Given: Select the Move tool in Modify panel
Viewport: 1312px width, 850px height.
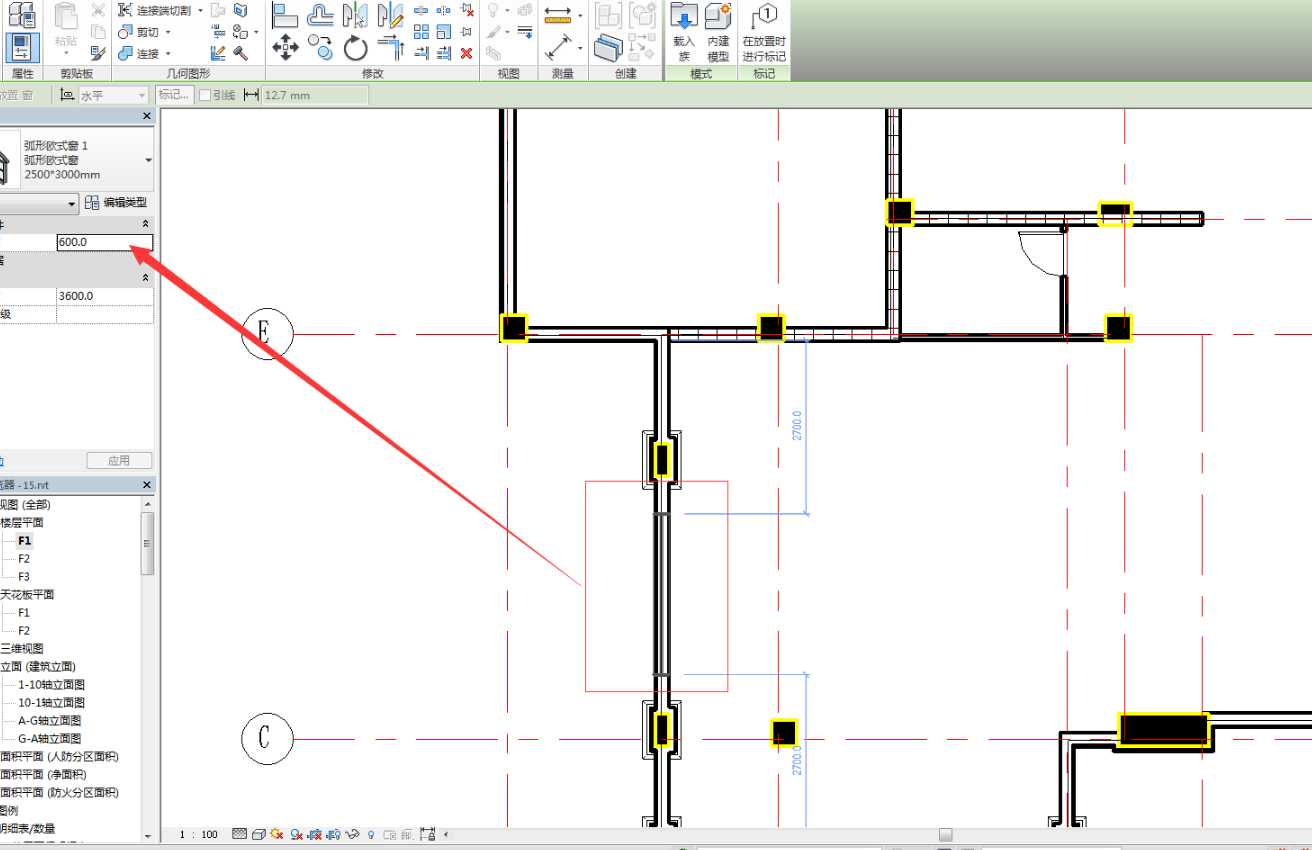Looking at the screenshot, I should [x=286, y=47].
